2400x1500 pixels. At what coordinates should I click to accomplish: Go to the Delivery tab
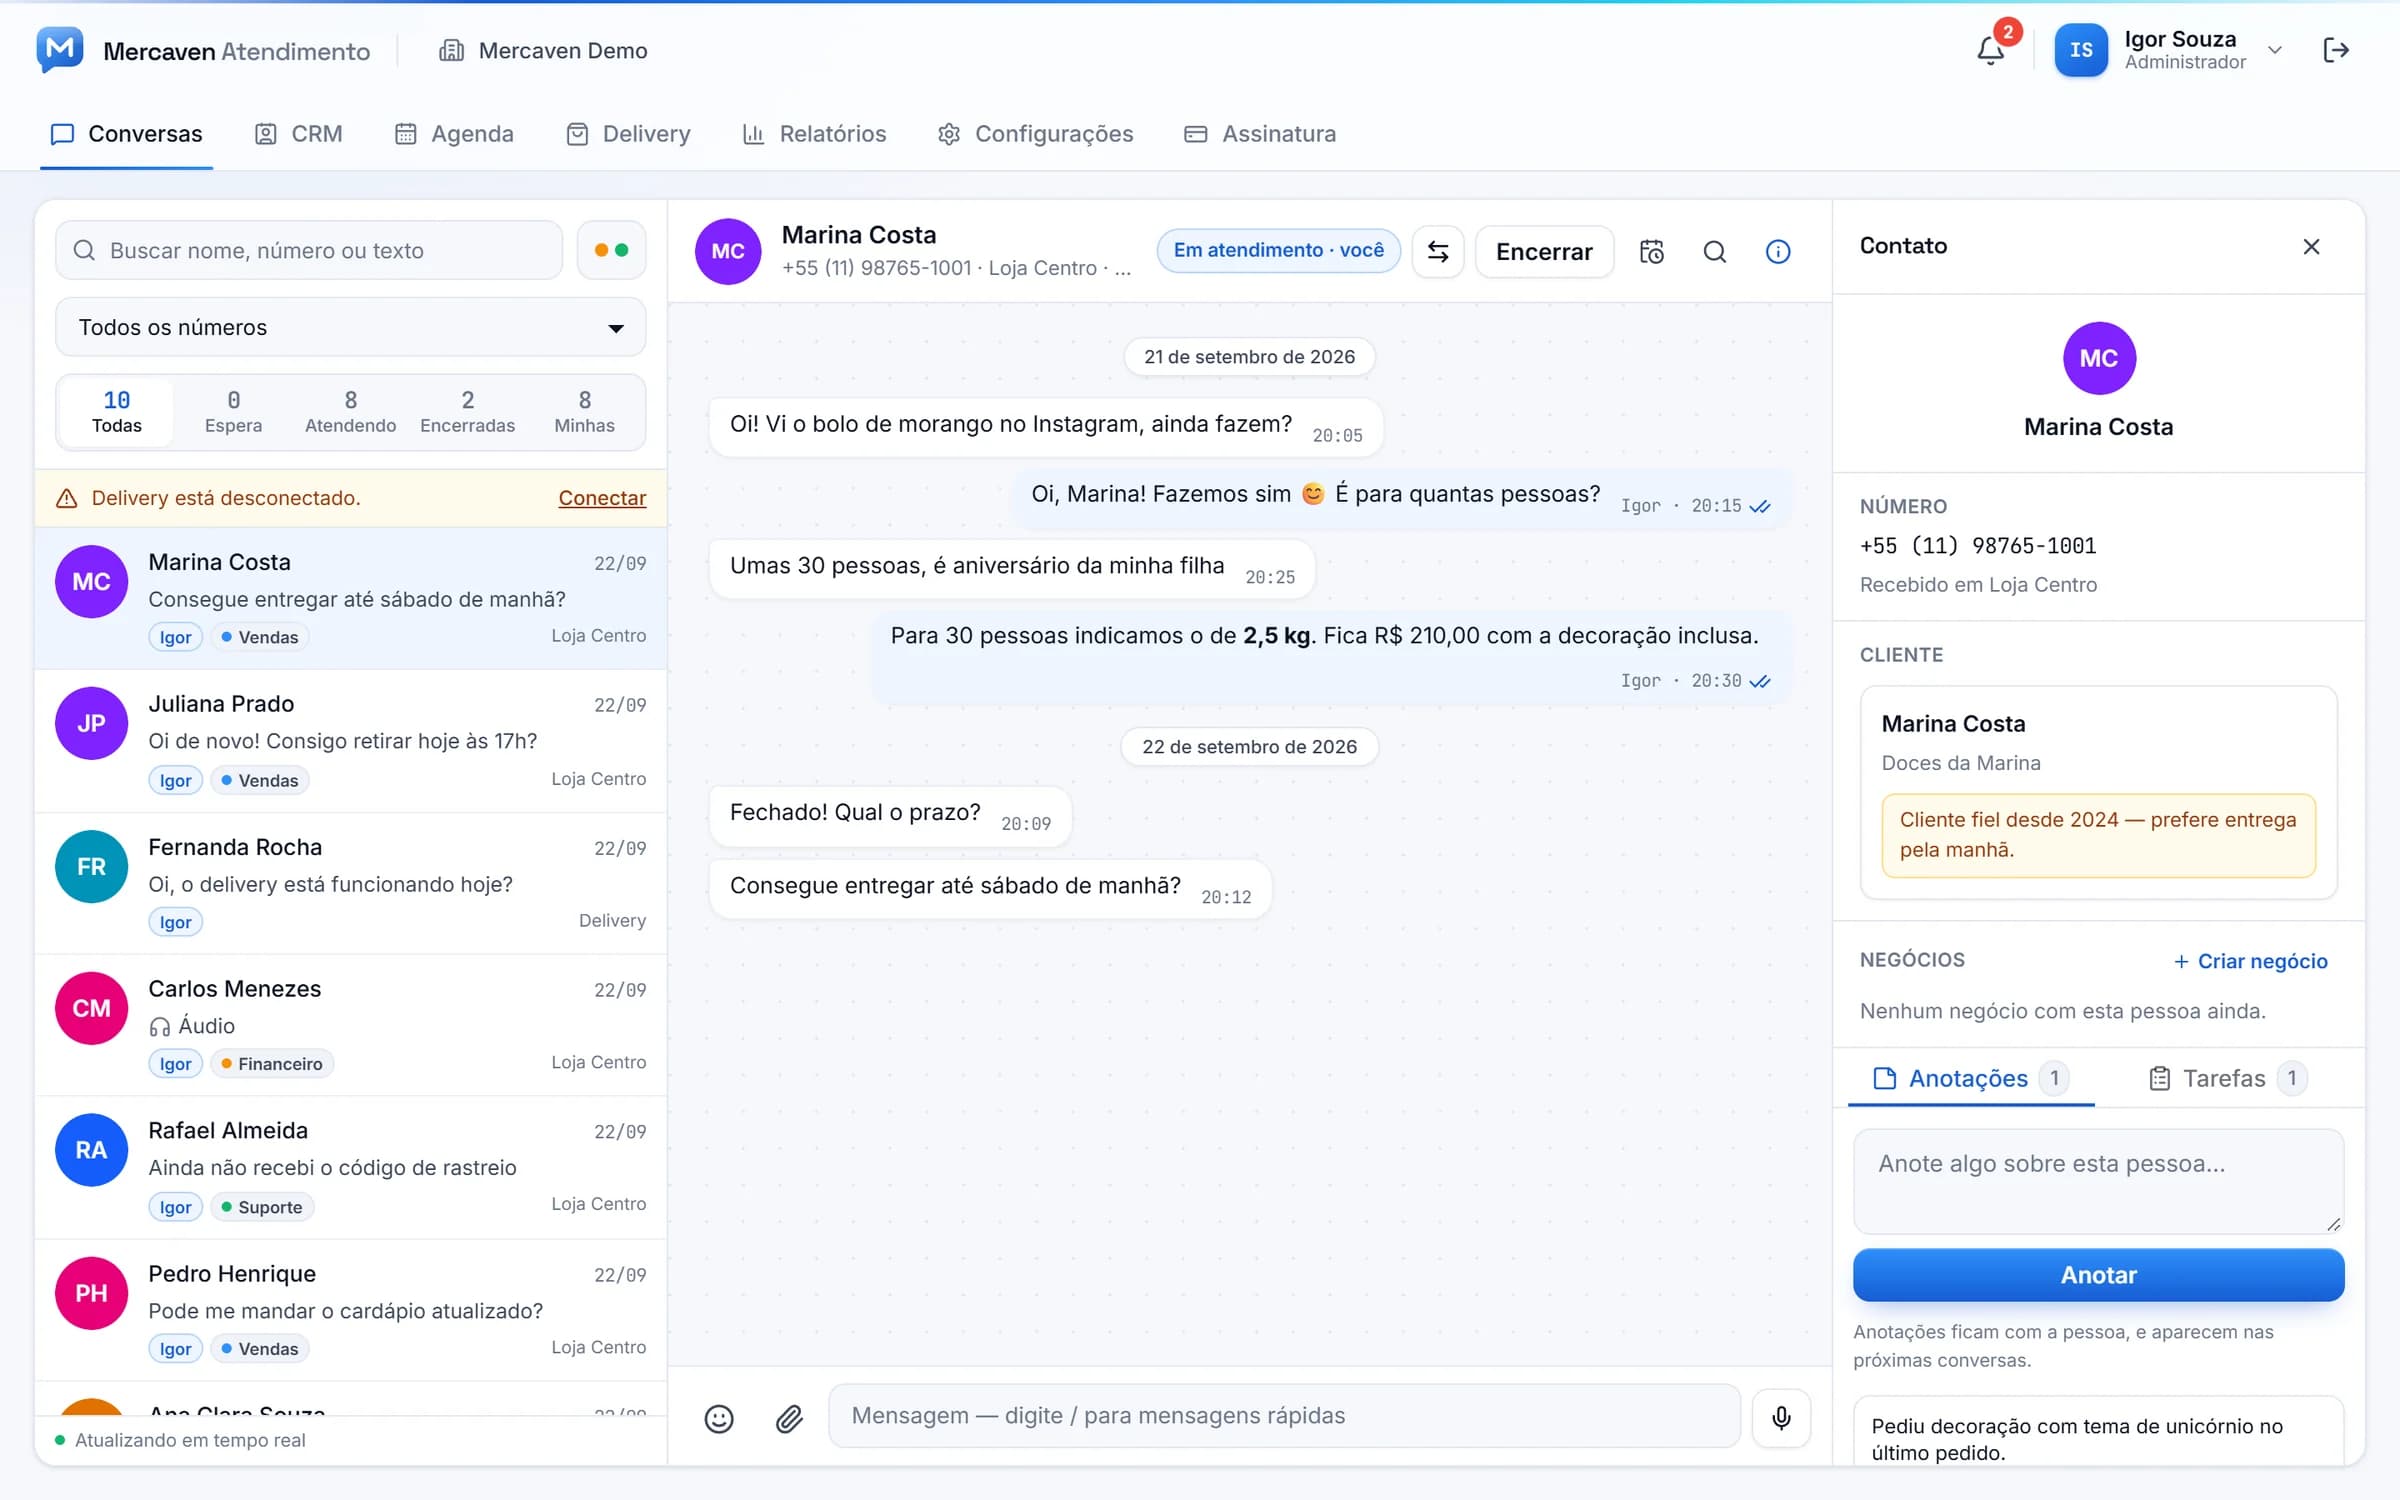(628, 134)
